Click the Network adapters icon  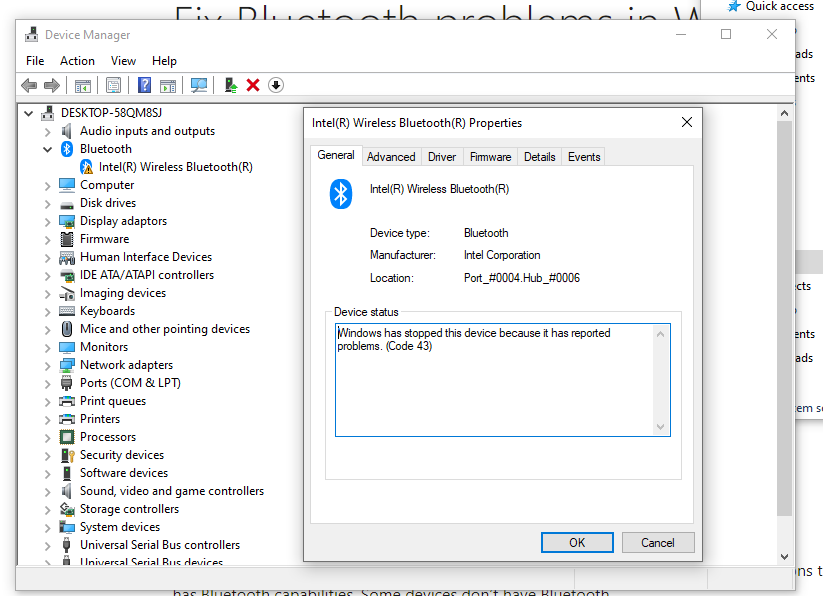coord(67,365)
